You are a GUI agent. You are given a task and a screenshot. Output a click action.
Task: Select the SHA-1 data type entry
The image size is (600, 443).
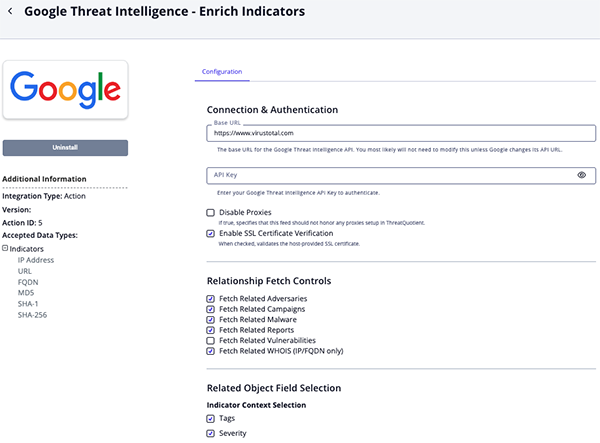point(28,304)
